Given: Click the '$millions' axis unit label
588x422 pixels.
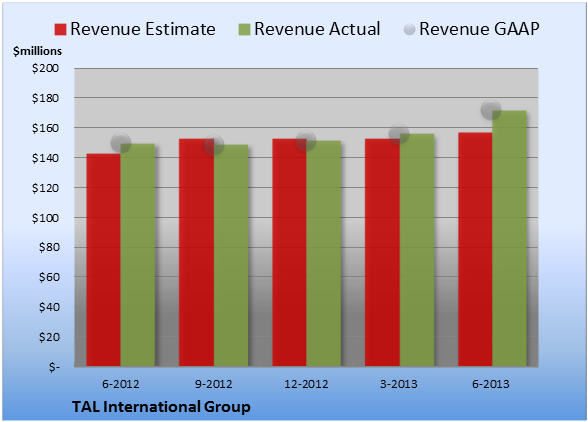Looking at the screenshot, I should (x=38, y=51).
